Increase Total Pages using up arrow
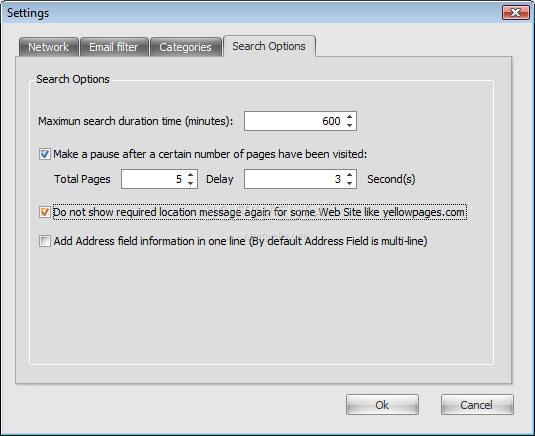Image resolution: width=535 pixels, height=436 pixels. pos(190,175)
